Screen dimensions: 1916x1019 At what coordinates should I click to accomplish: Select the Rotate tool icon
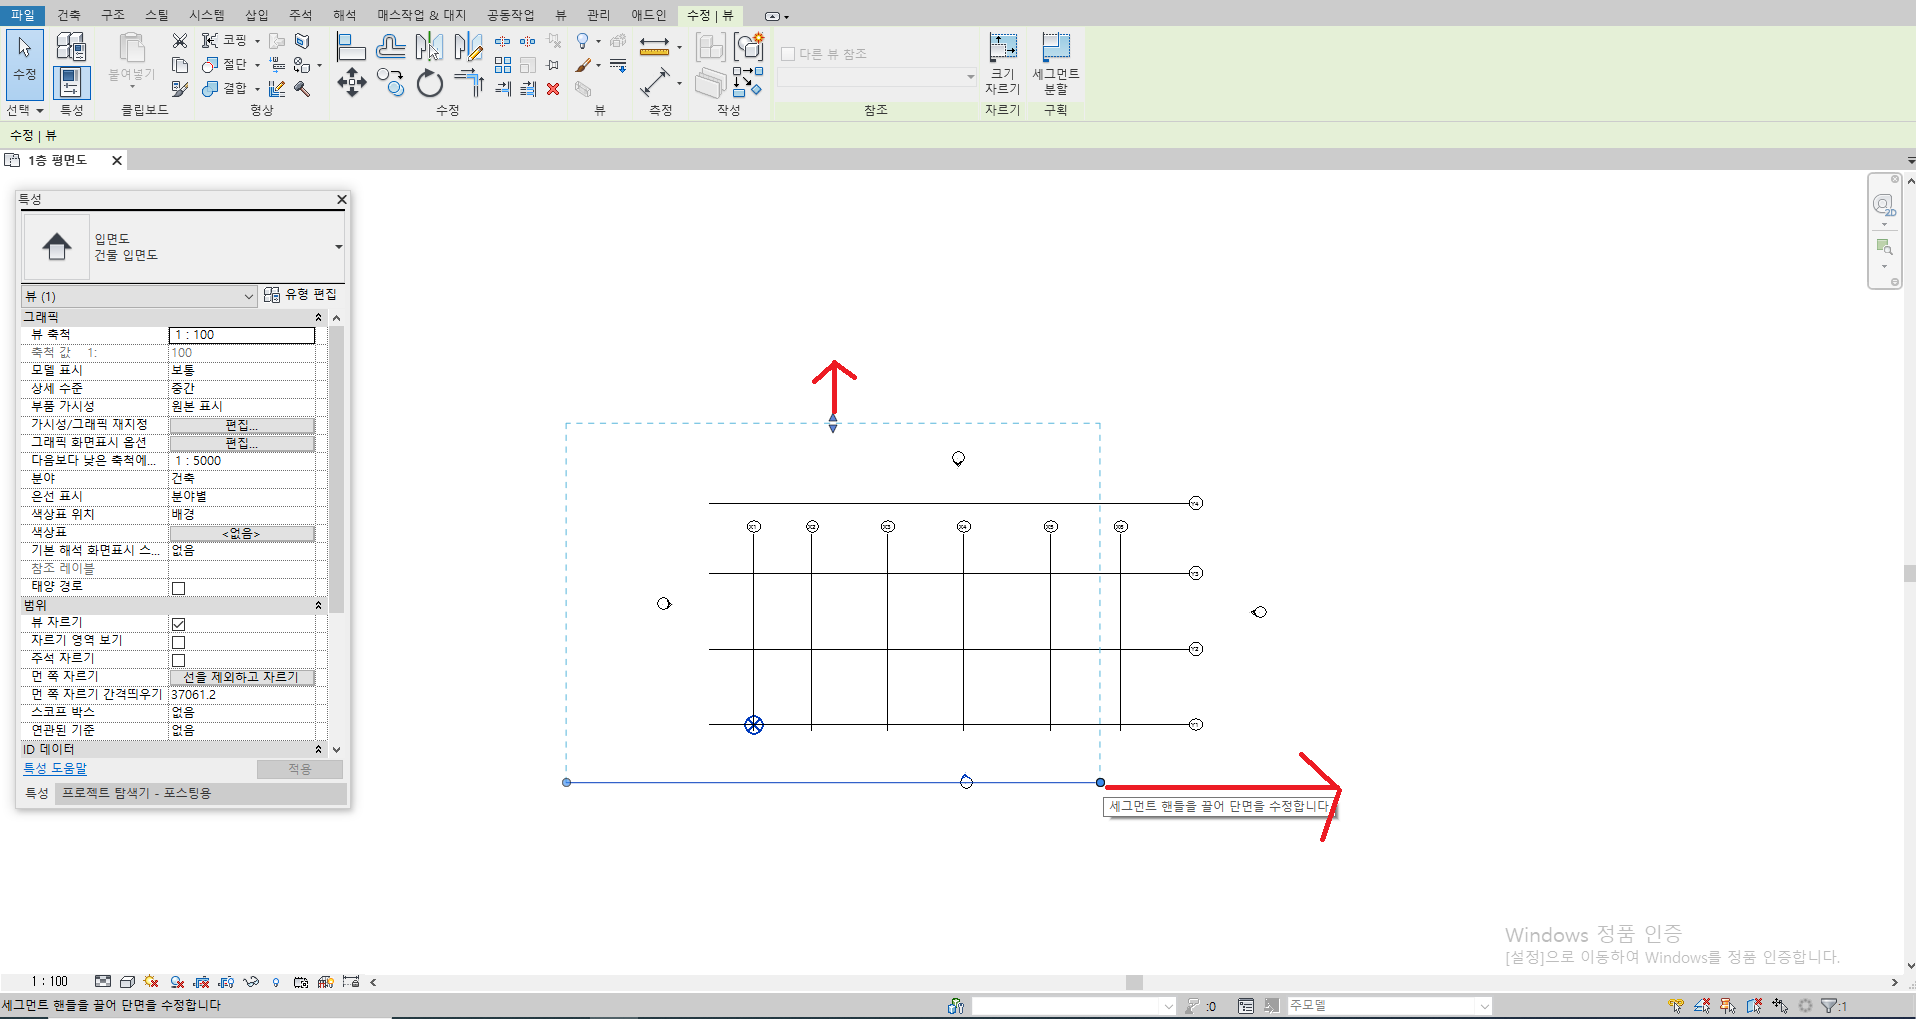(x=429, y=83)
